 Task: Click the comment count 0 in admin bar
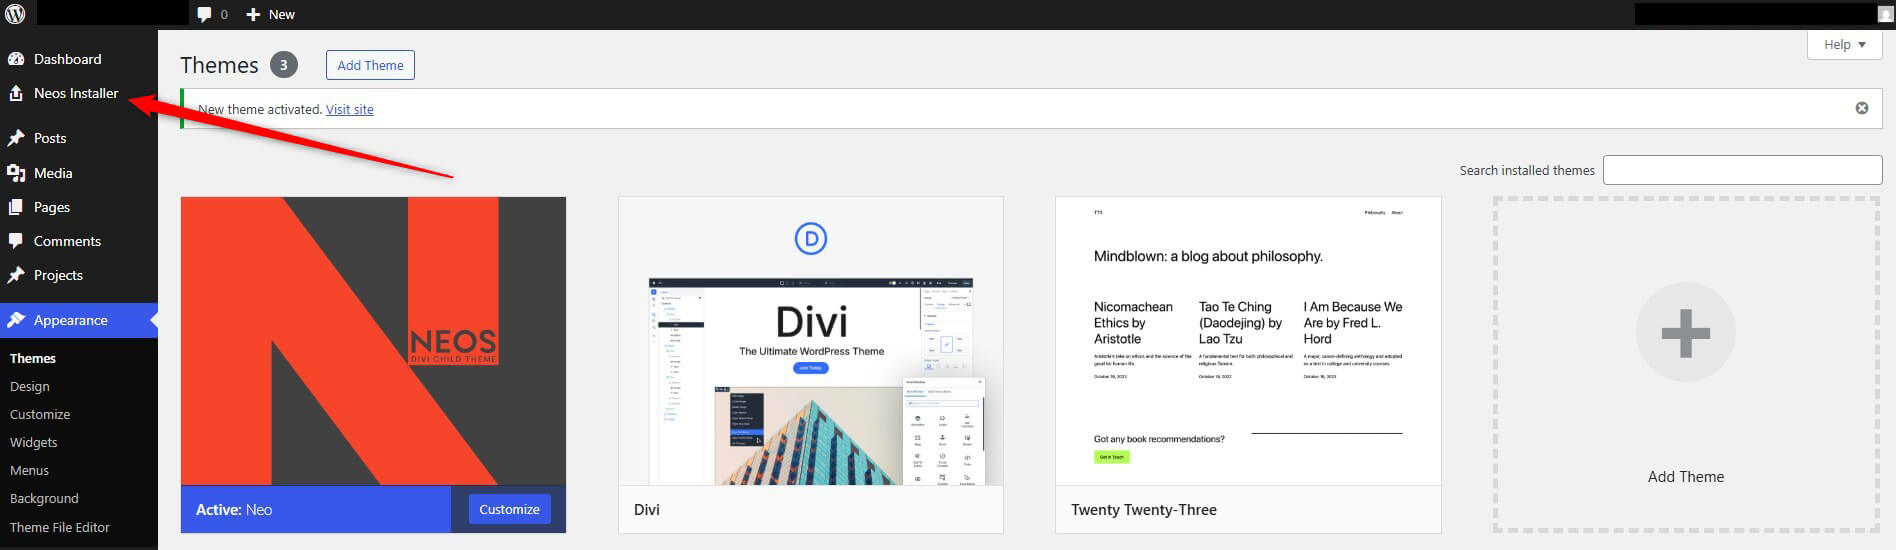[x=224, y=14]
